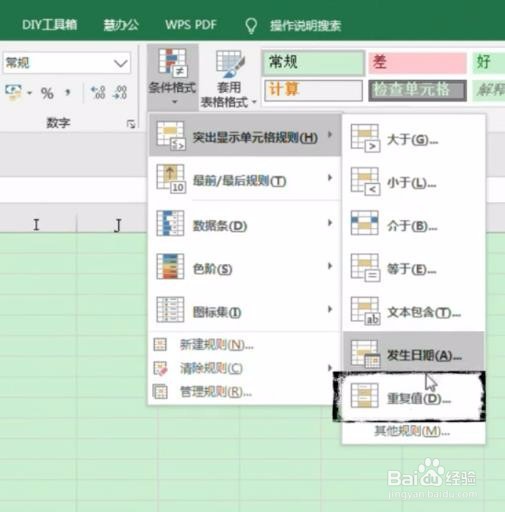This screenshot has height=512, width=505.
Task: Switch to the WPS PDF tab
Action: point(191,25)
